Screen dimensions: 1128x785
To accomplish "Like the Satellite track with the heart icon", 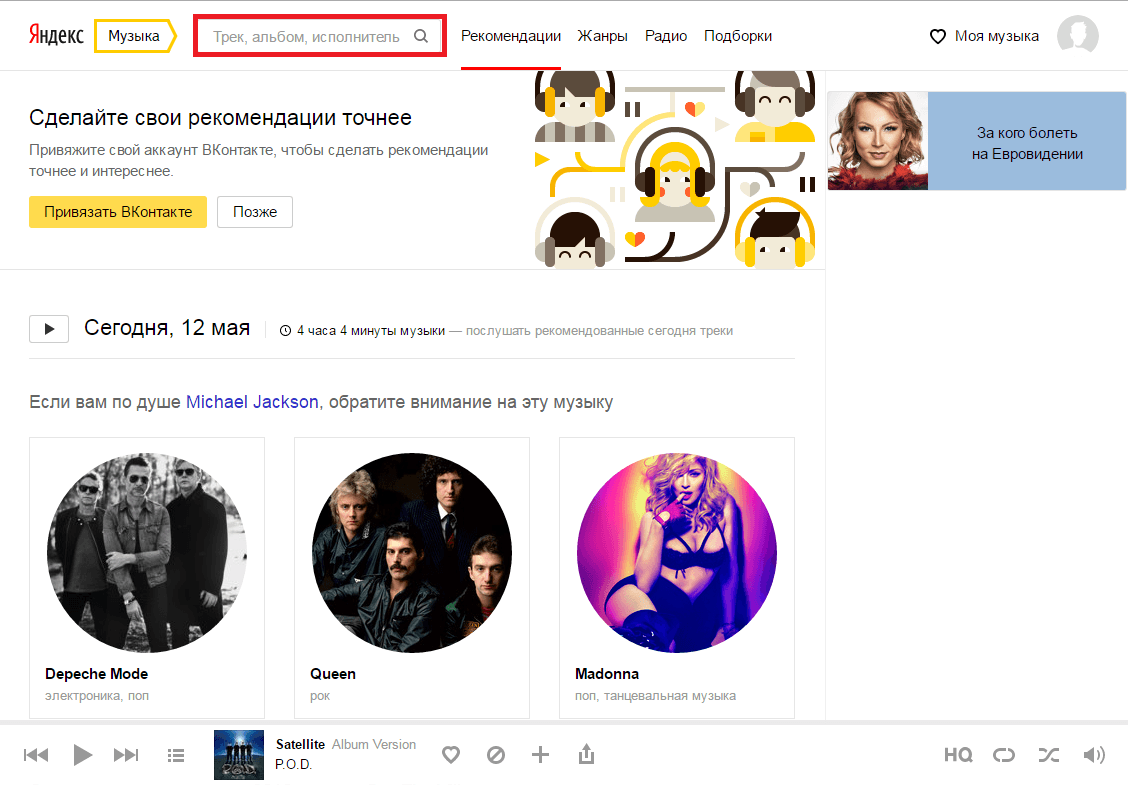I will click(x=451, y=755).
